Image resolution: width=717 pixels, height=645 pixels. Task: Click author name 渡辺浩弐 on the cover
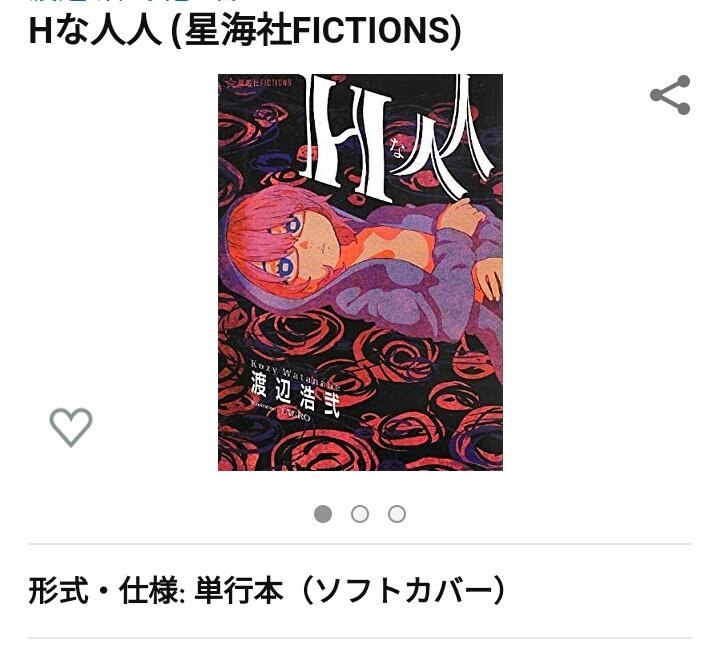point(295,394)
